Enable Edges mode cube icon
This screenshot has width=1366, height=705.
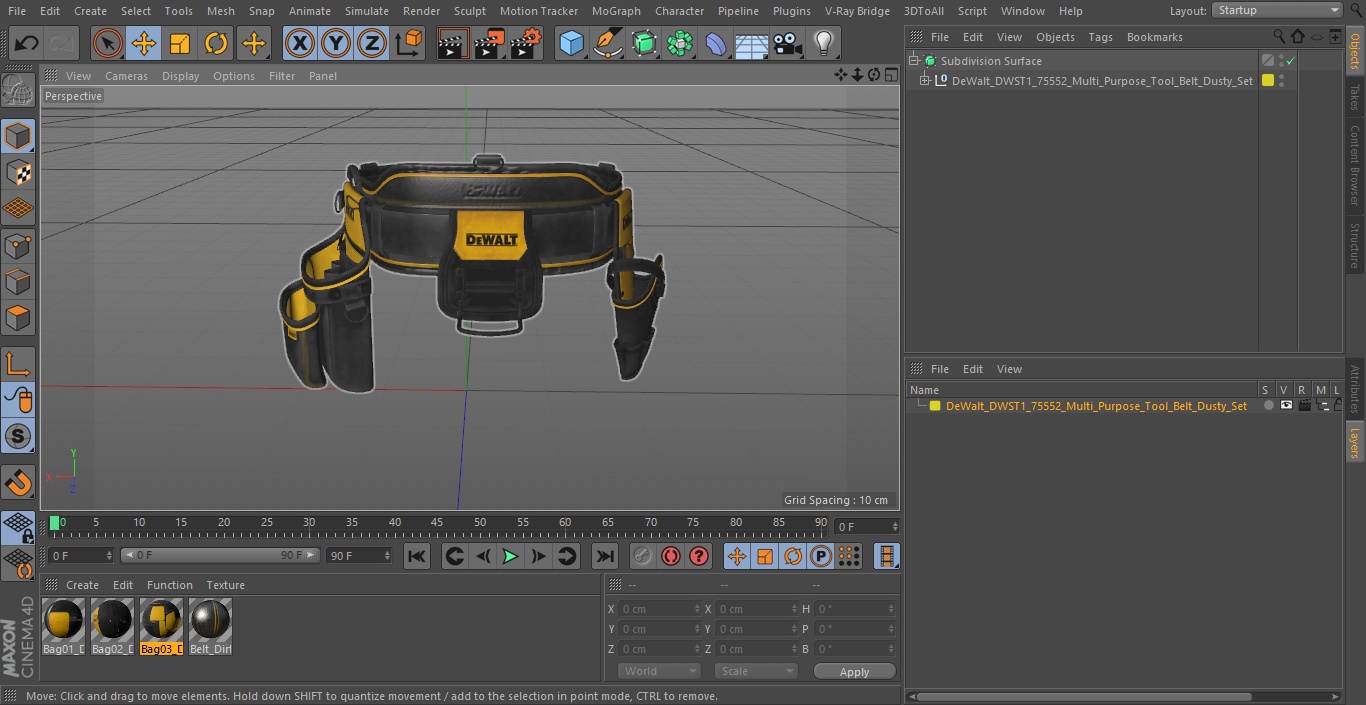tap(18, 282)
